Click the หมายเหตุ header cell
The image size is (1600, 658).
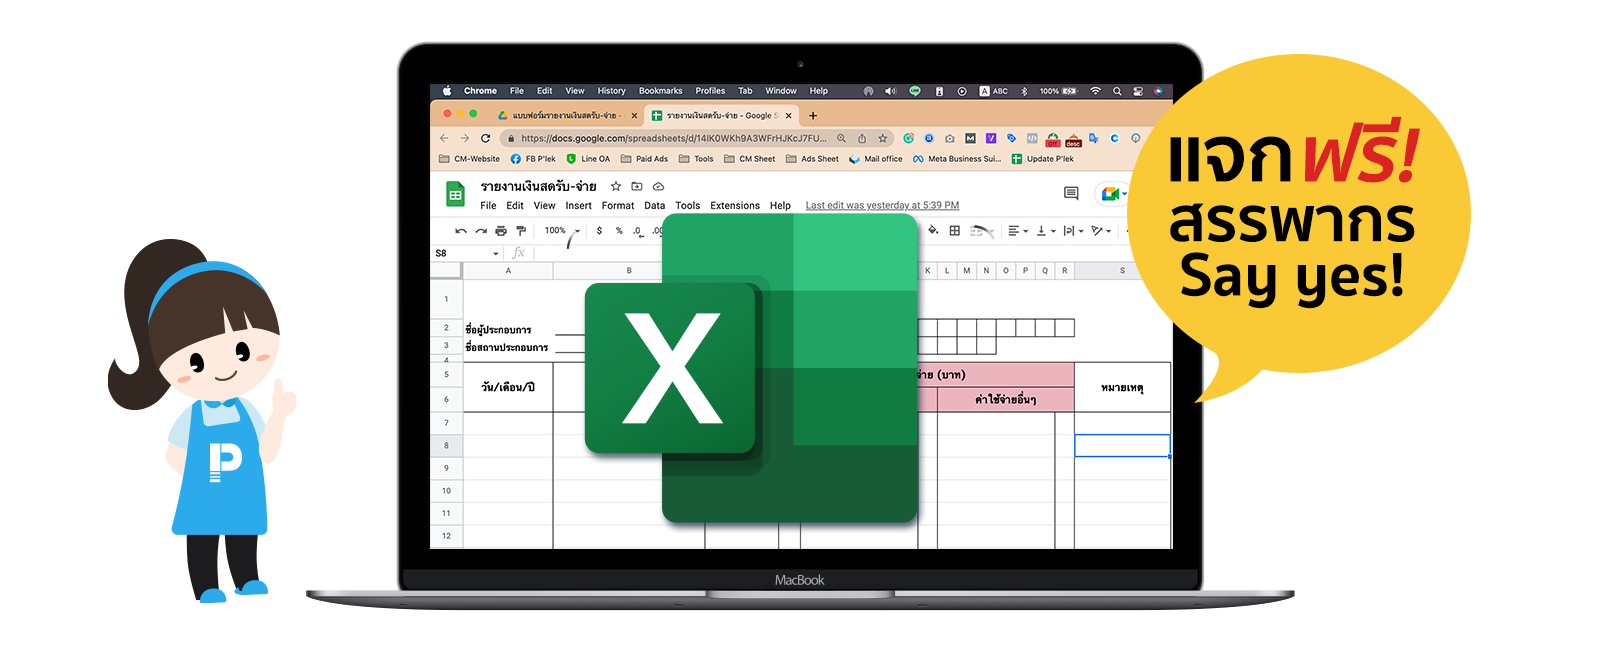point(1122,387)
